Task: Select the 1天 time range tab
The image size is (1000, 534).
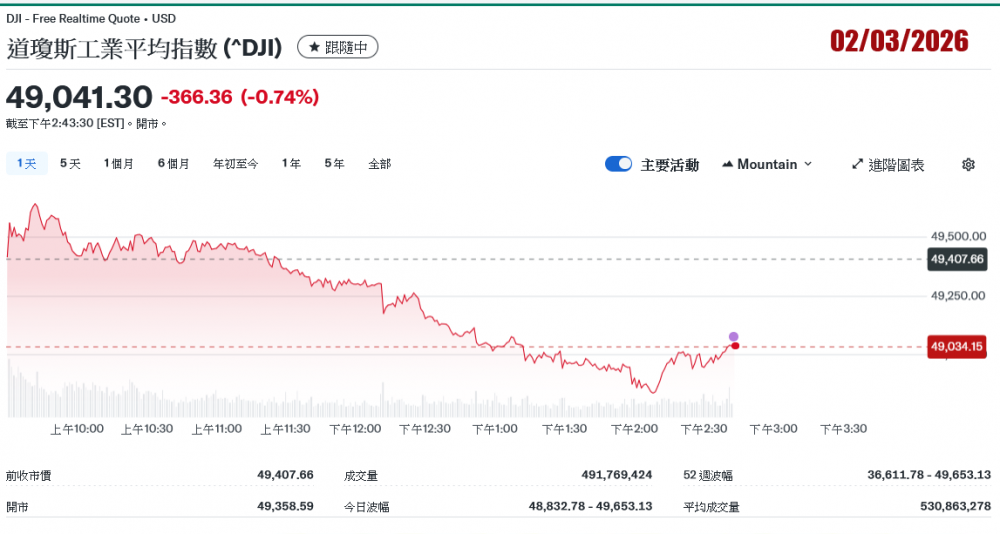Action: pos(26,164)
